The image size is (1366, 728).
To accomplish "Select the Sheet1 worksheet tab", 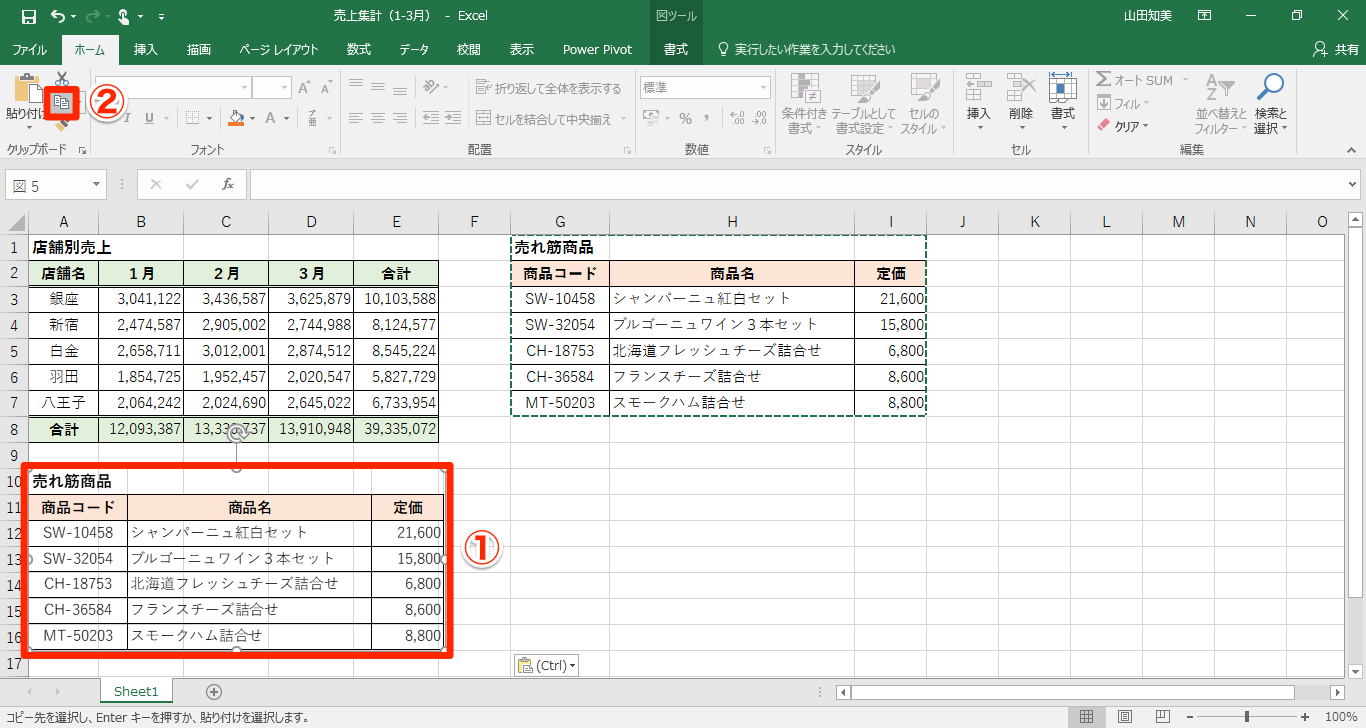I will (x=136, y=692).
